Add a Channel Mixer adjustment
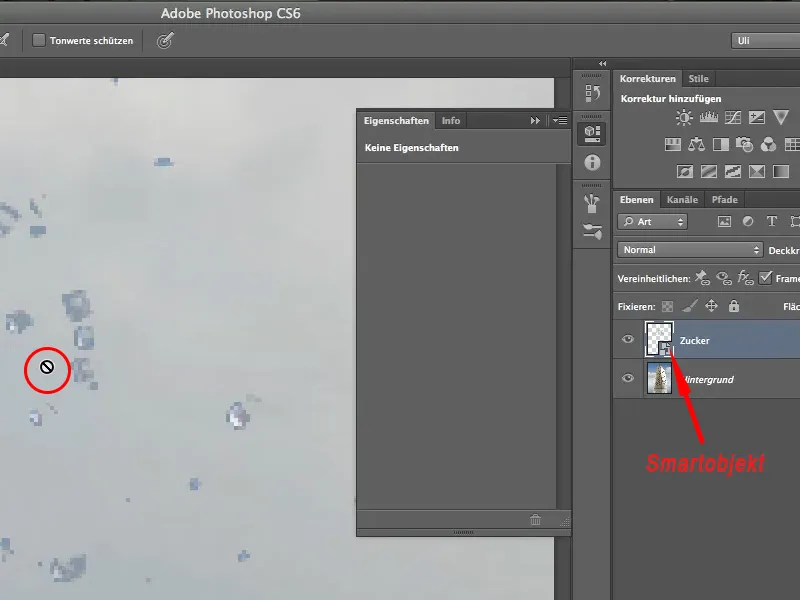The height and width of the screenshot is (600, 800). coord(768,145)
